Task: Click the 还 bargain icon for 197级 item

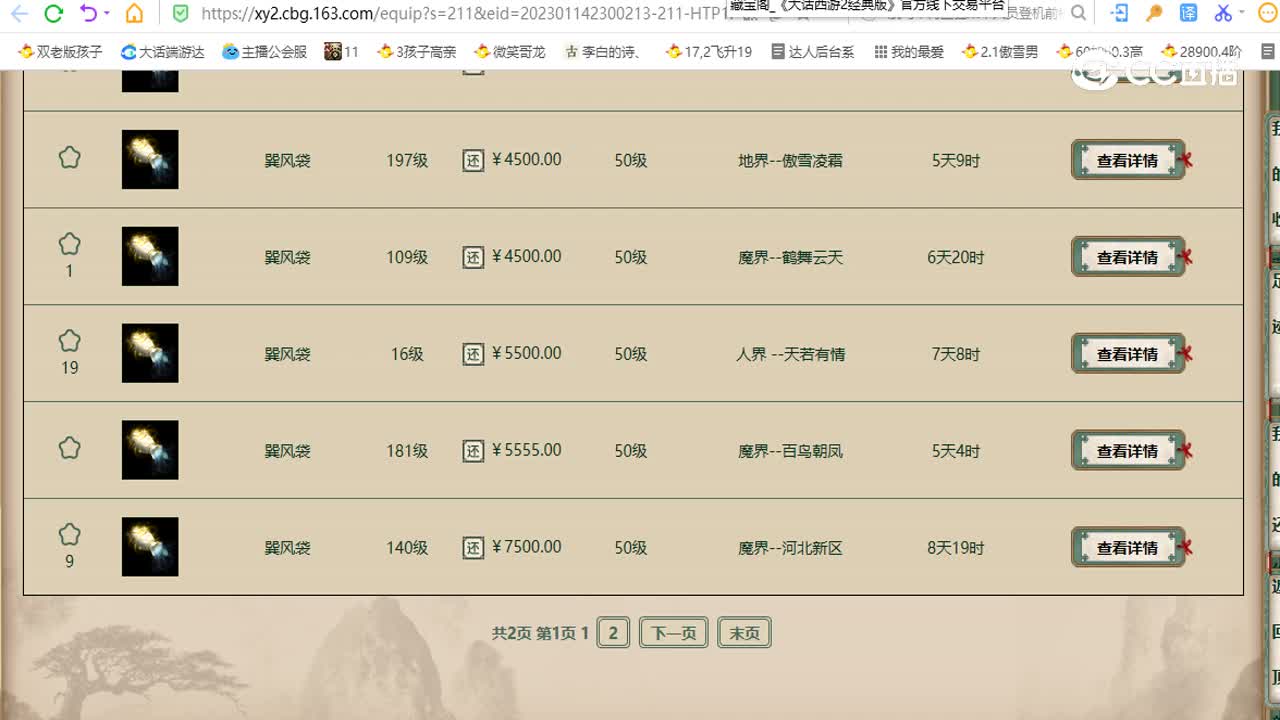Action: pyautogui.click(x=473, y=160)
